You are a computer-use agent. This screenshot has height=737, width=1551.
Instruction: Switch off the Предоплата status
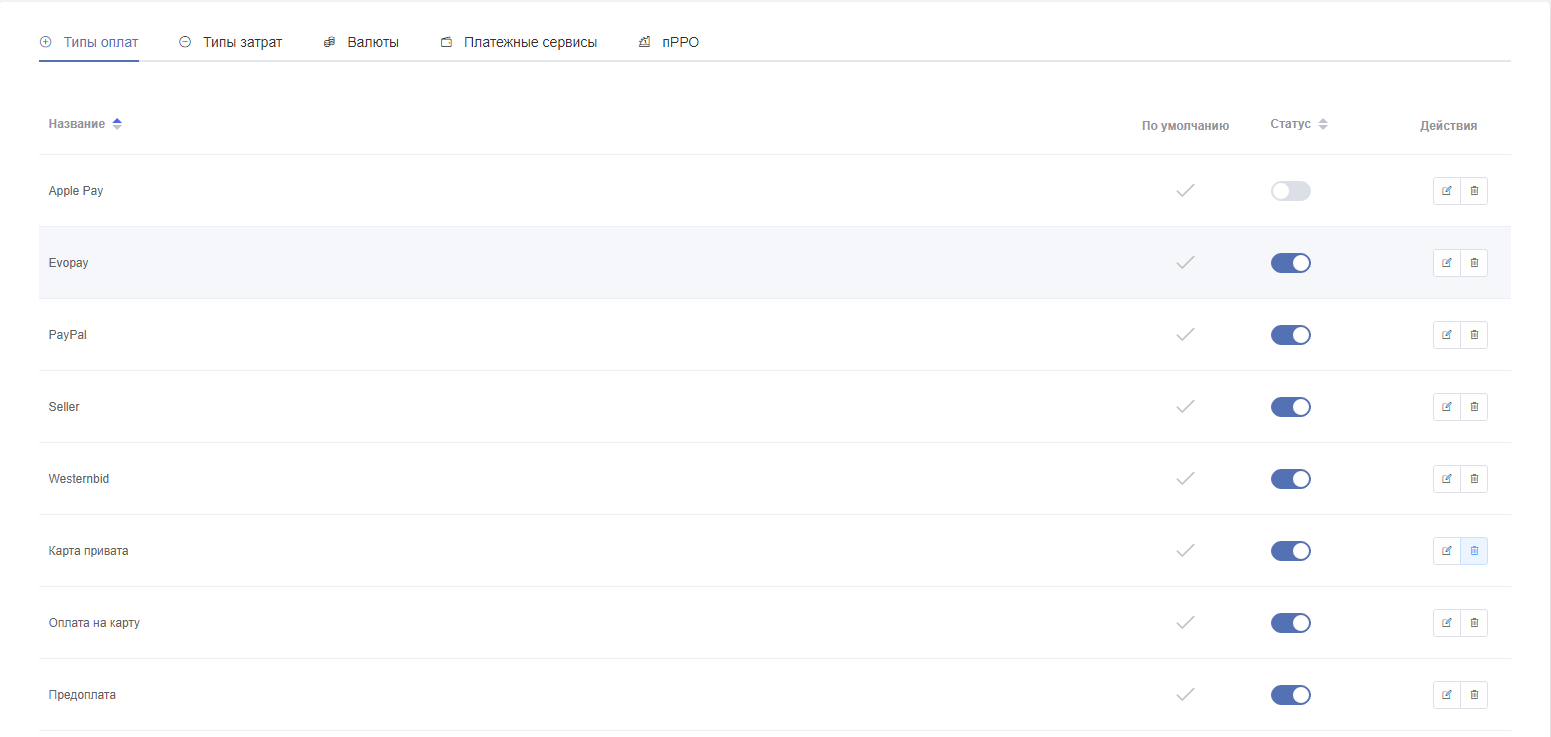(1291, 695)
